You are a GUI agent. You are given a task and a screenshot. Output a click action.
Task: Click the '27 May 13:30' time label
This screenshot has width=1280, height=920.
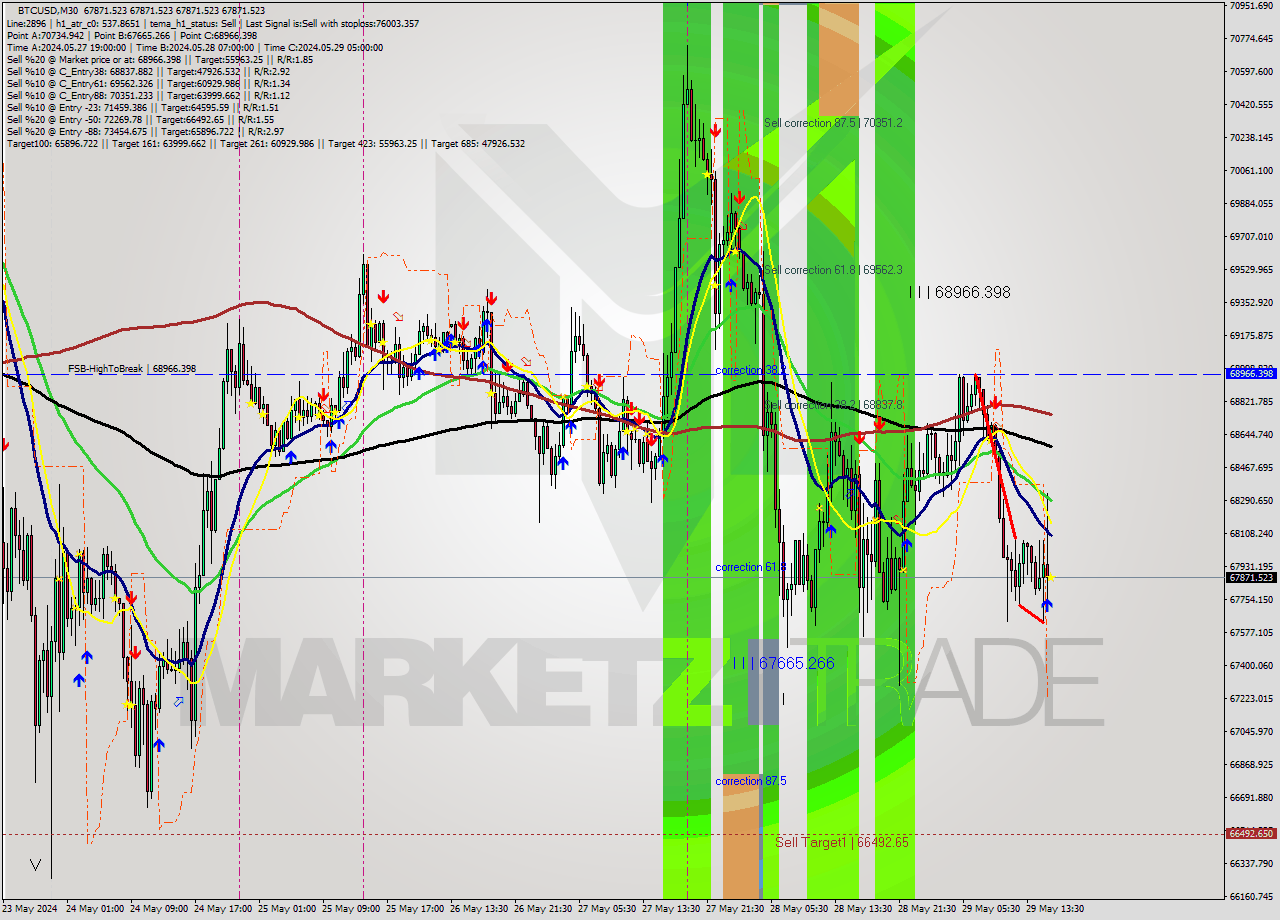[671, 909]
